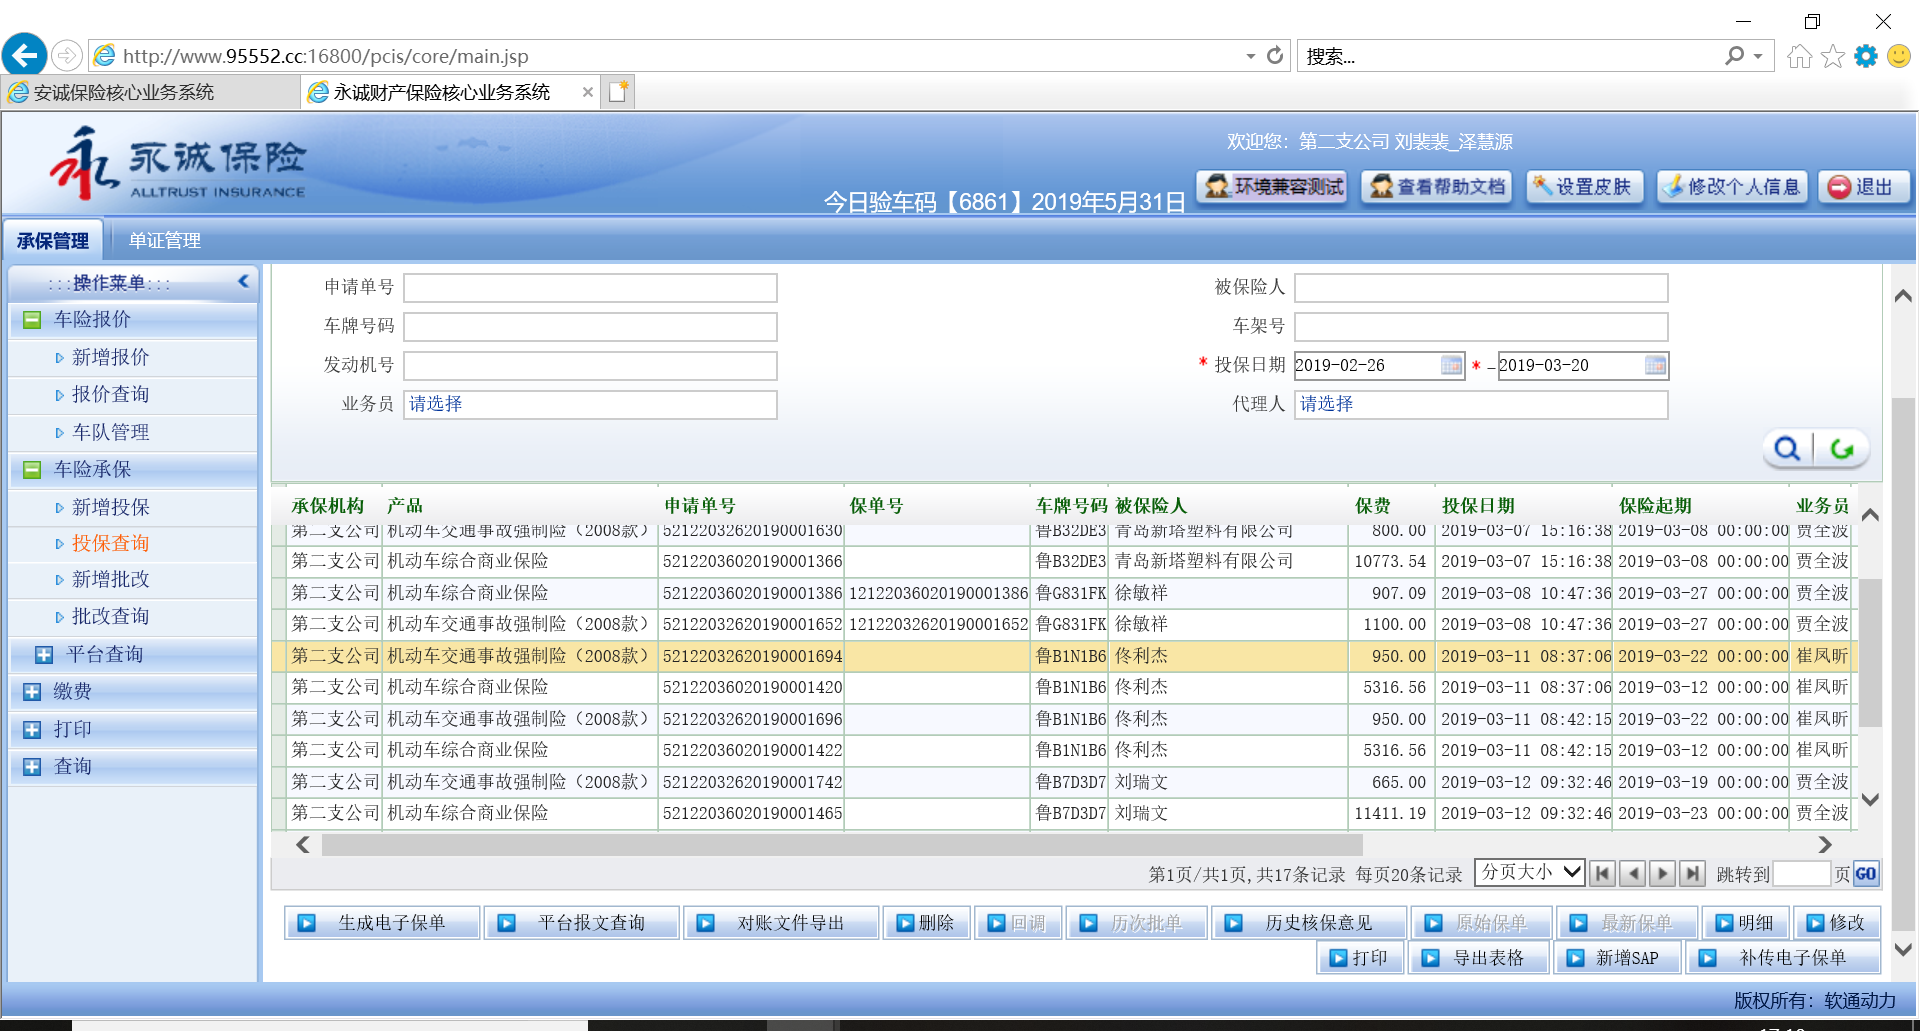Viewport: 1920px width, 1031px height.
Task: Go to last page navigation icon
Action: point(1692,874)
